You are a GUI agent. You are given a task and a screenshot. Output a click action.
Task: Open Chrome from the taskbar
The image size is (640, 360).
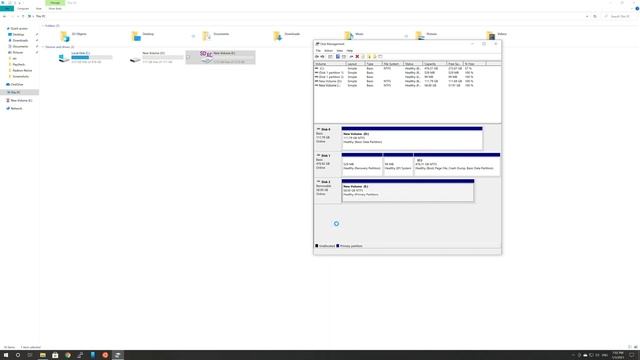tap(68, 355)
